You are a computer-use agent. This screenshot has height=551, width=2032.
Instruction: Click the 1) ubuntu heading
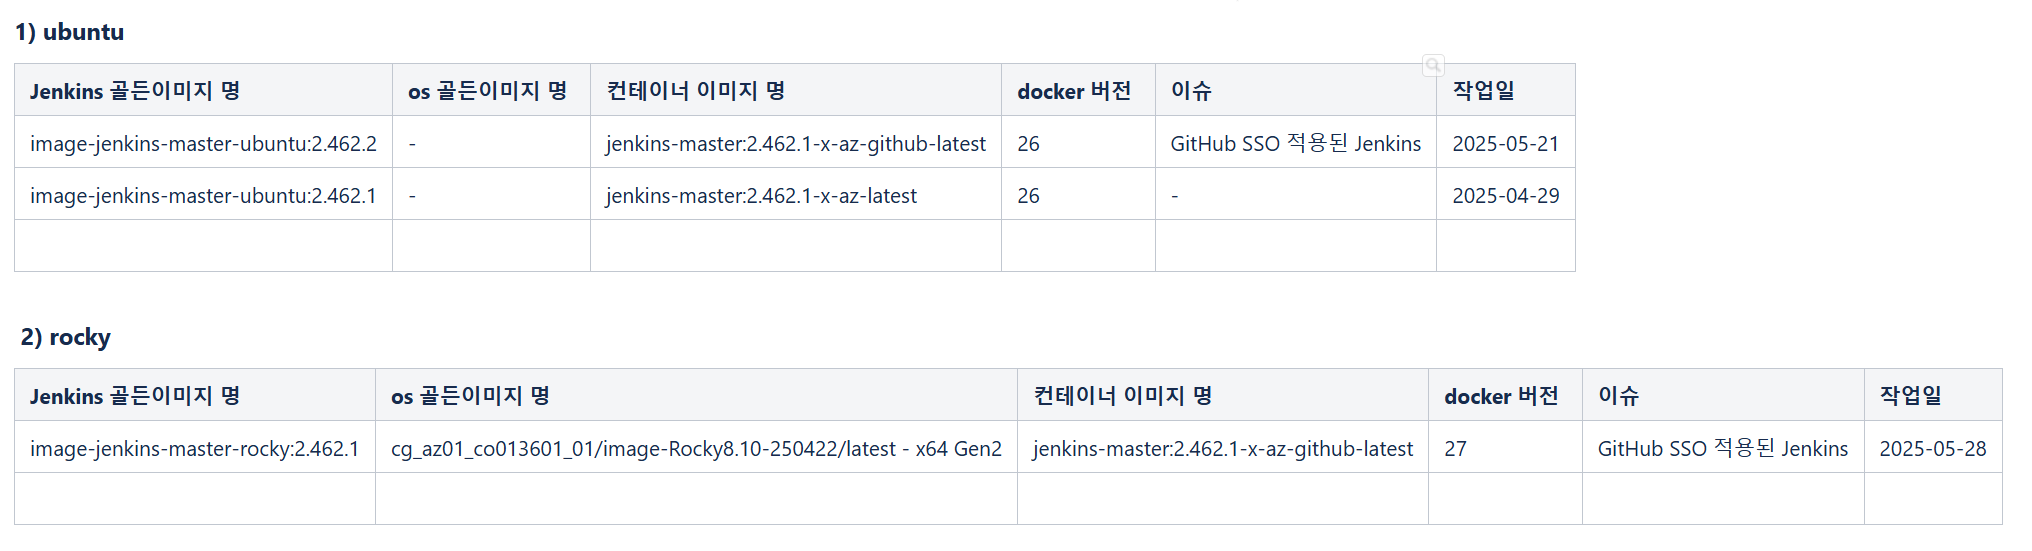point(70,32)
